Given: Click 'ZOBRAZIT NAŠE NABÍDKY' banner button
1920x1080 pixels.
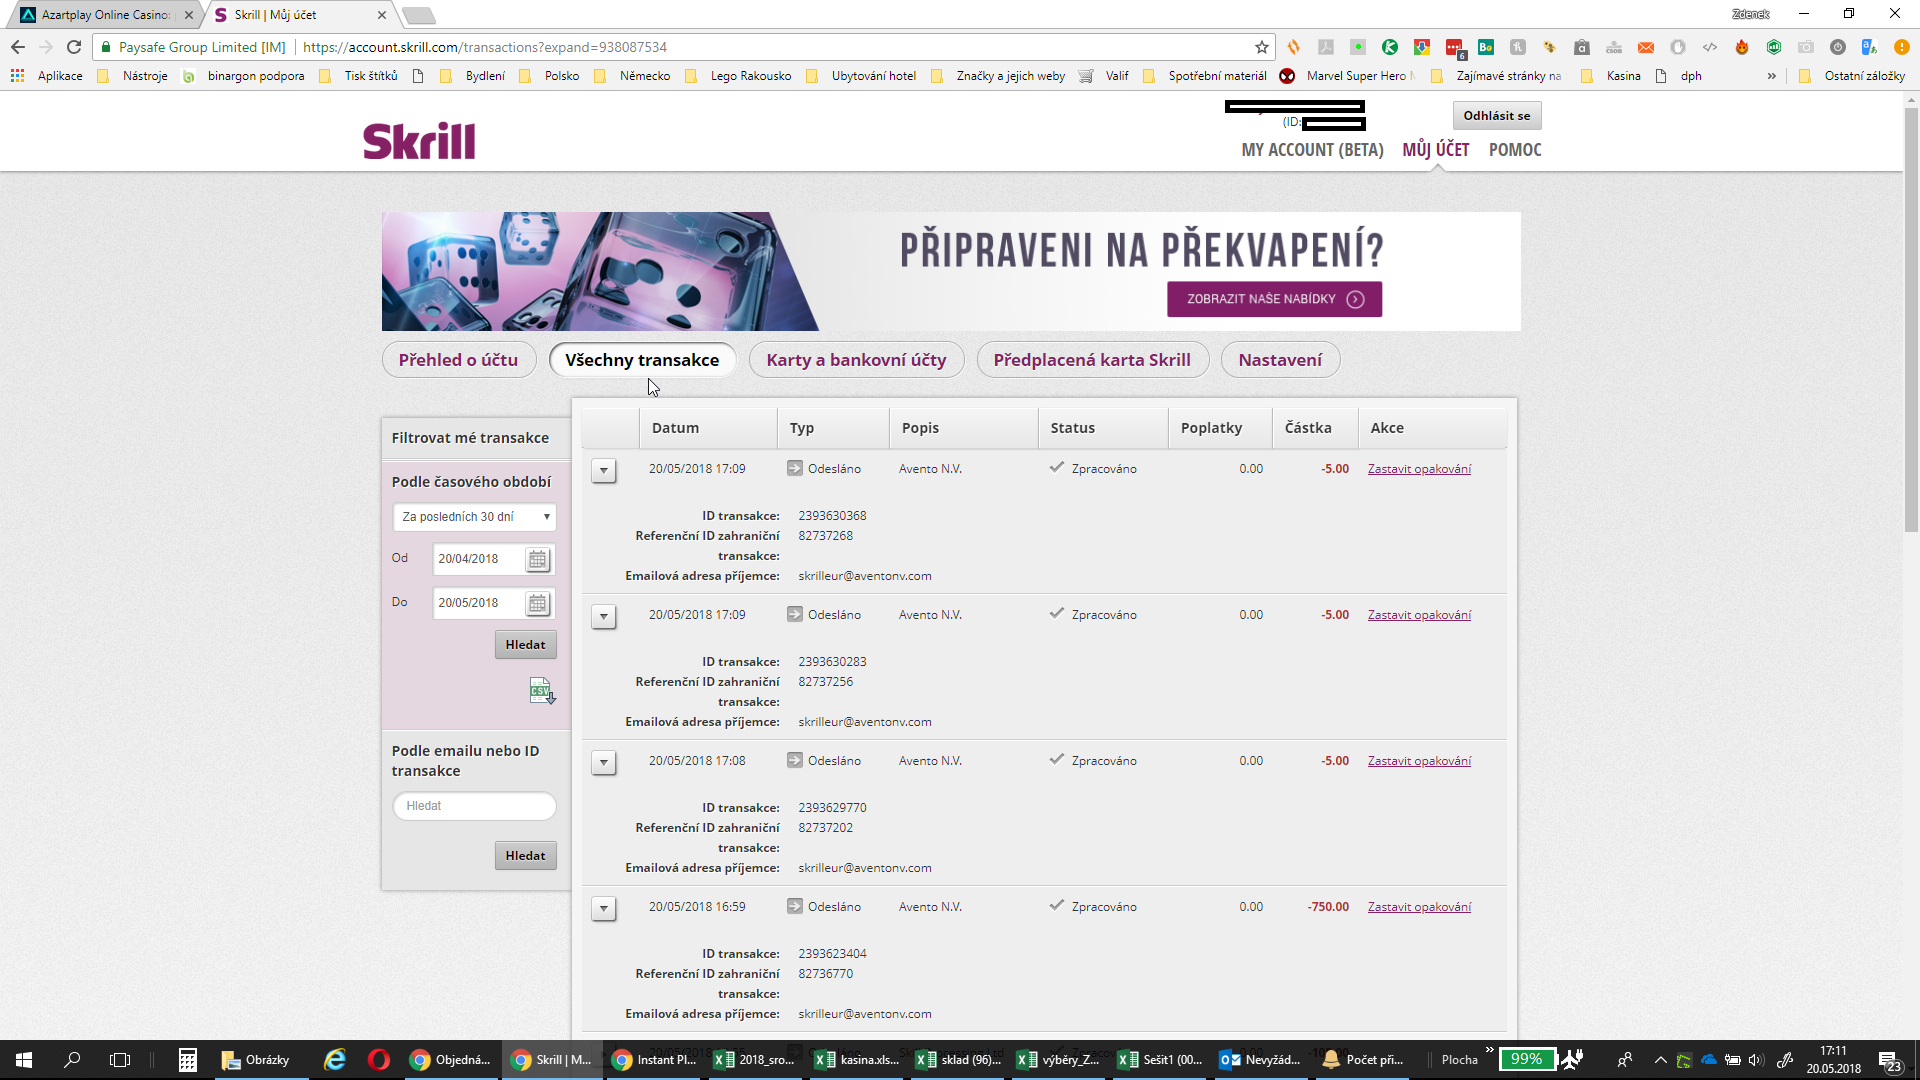Looking at the screenshot, I should point(1274,299).
